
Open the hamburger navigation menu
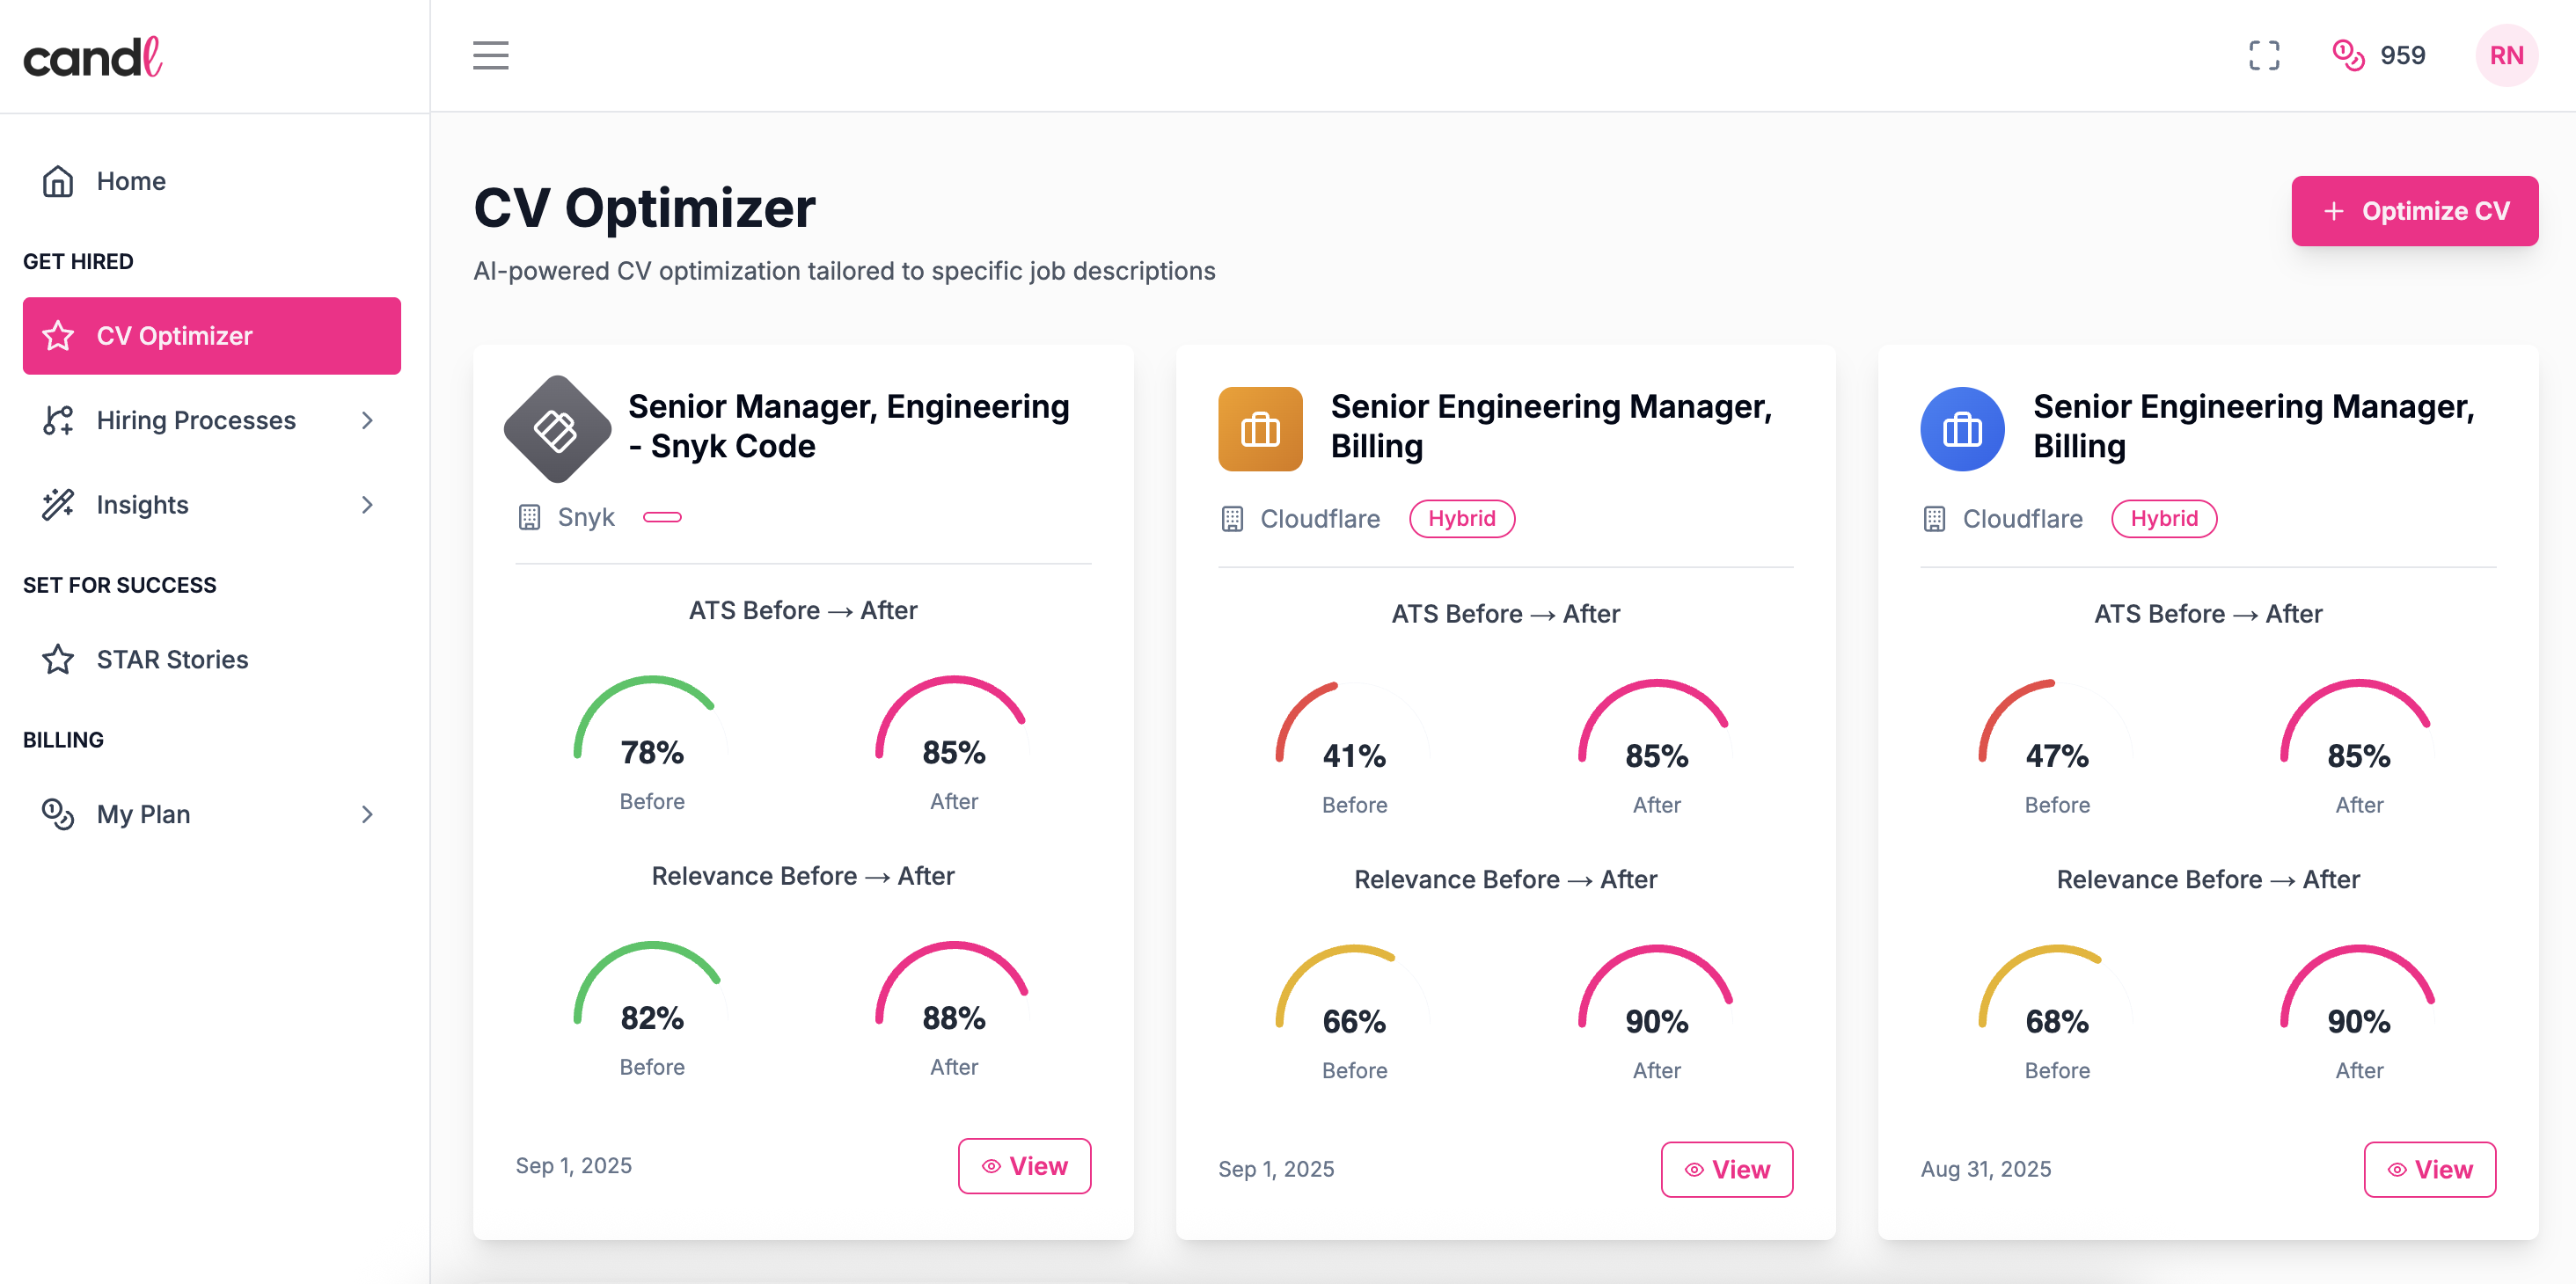pyautogui.click(x=490, y=56)
